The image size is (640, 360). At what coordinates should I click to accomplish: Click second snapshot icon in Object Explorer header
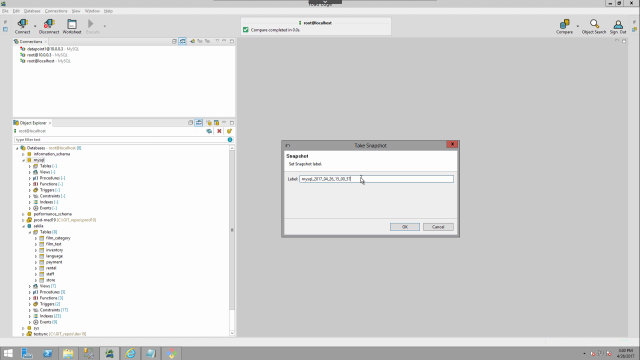coord(216,122)
